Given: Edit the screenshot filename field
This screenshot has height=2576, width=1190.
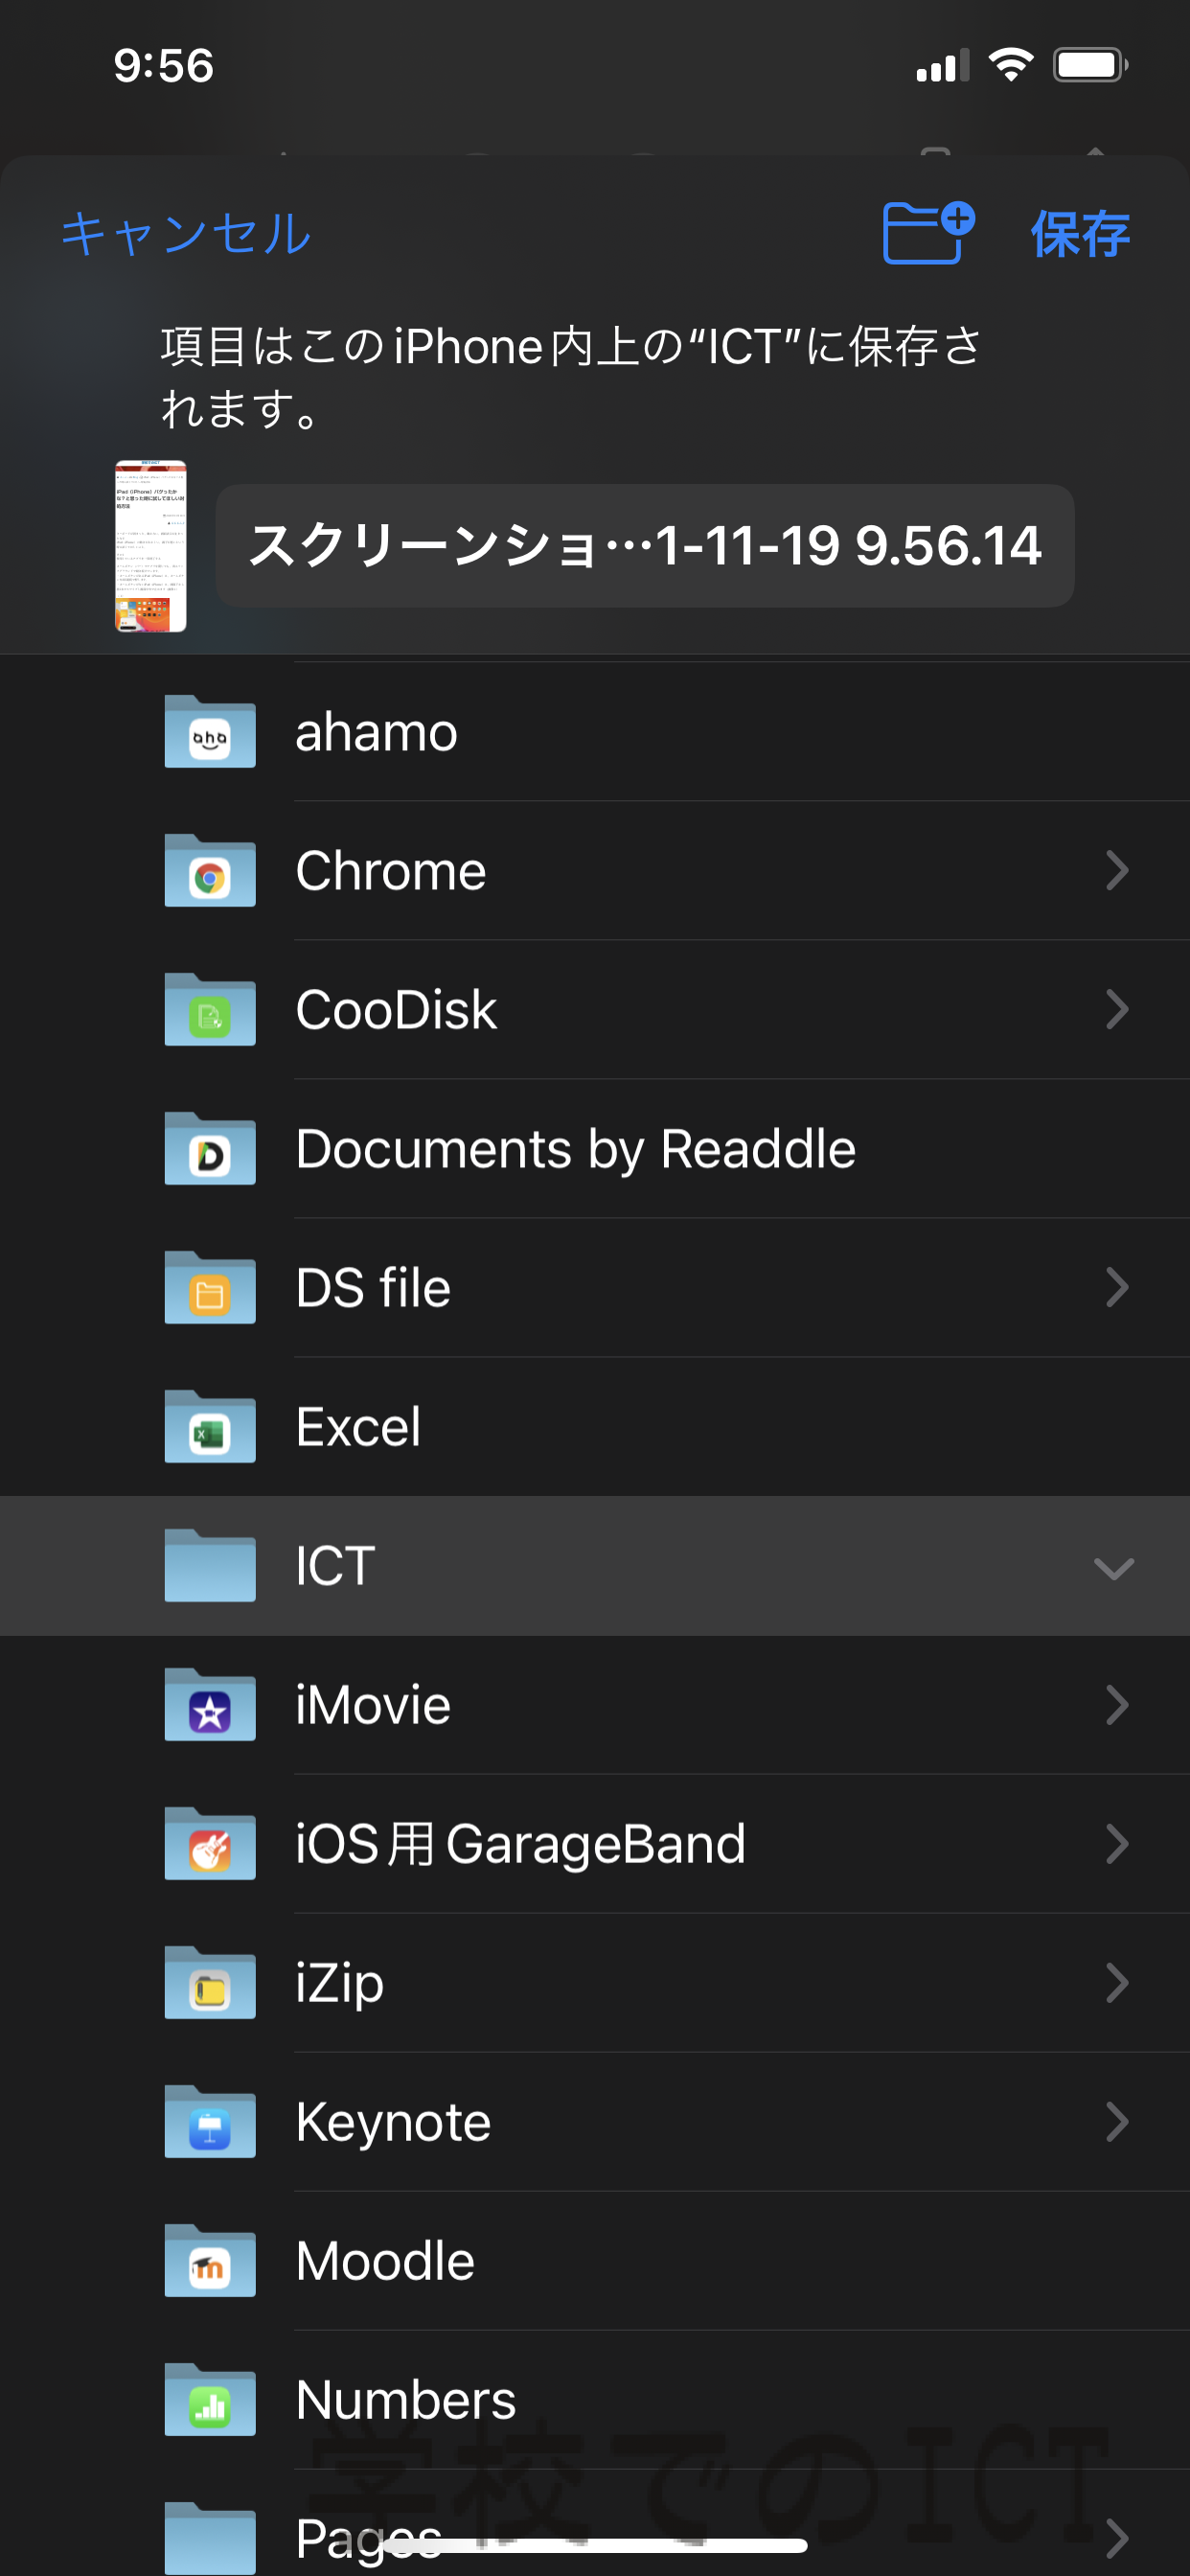Looking at the screenshot, I should (x=645, y=546).
